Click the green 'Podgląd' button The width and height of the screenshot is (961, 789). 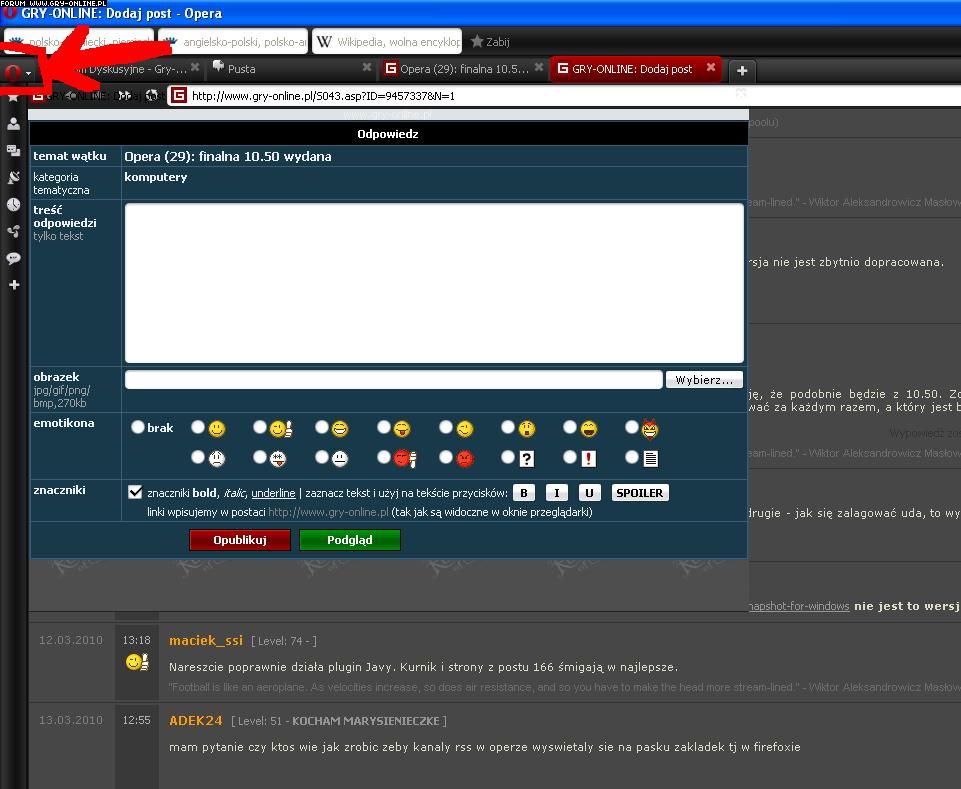tap(349, 540)
